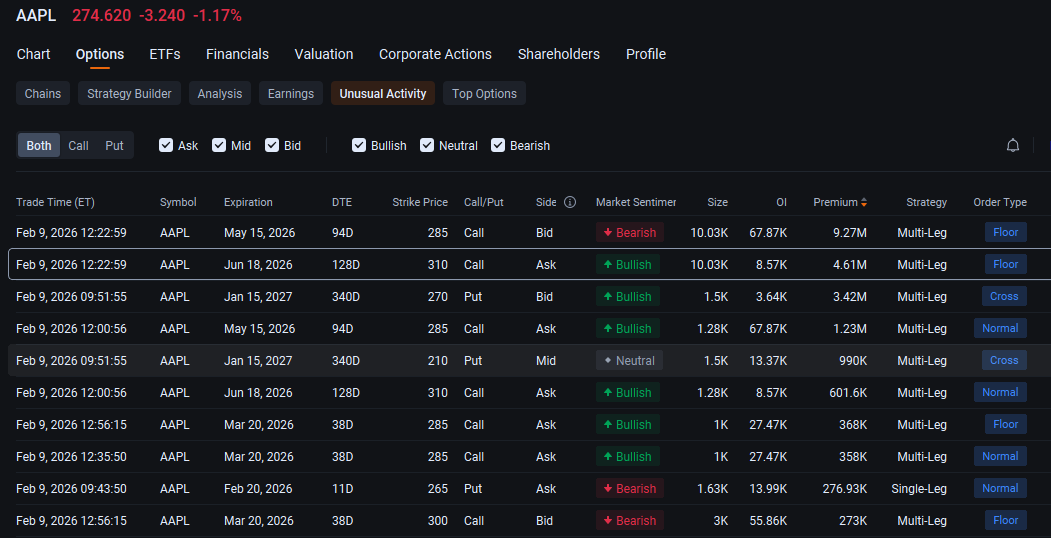Image resolution: width=1051 pixels, height=538 pixels.
Task: Click the Strike Price column header
Action: click(420, 202)
